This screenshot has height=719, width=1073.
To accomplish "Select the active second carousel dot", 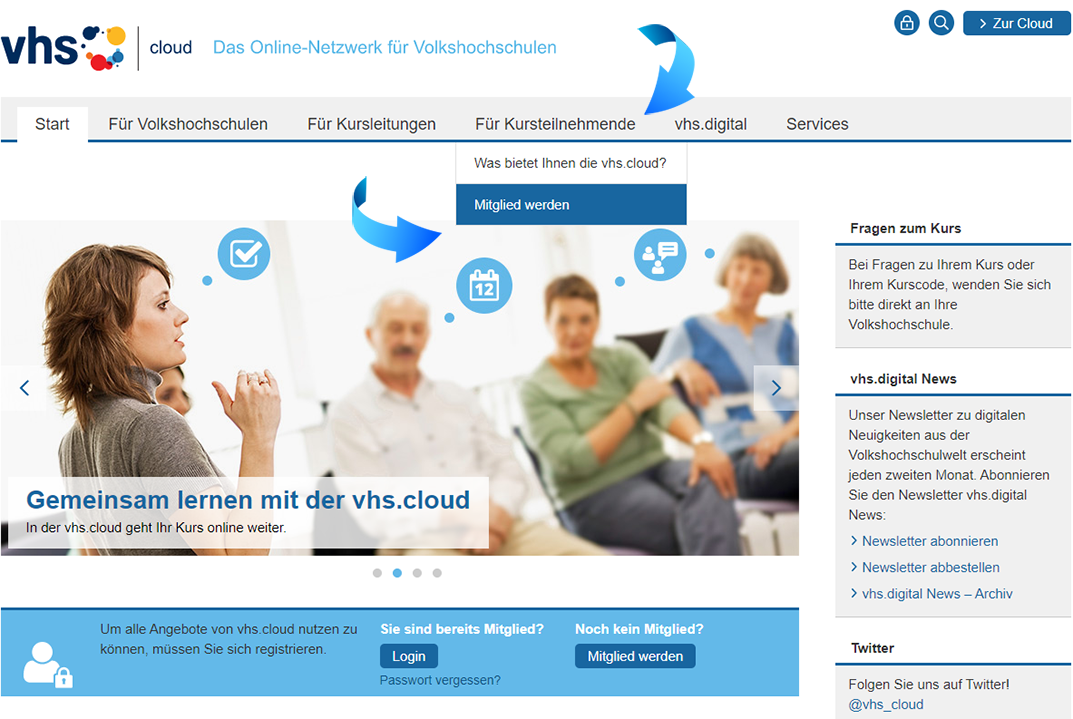I will [x=397, y=573].
